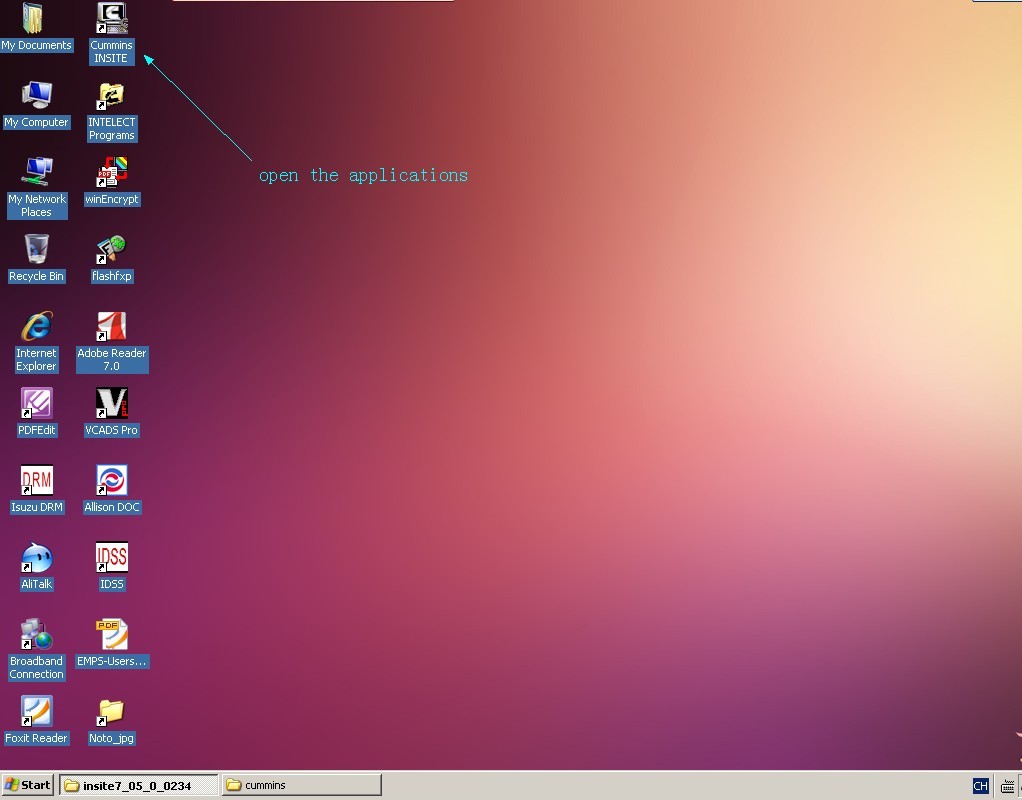Select the Isuzu DRM desktop icon
Viewport: 1022px width, 800px height.
tap(37, 481)
